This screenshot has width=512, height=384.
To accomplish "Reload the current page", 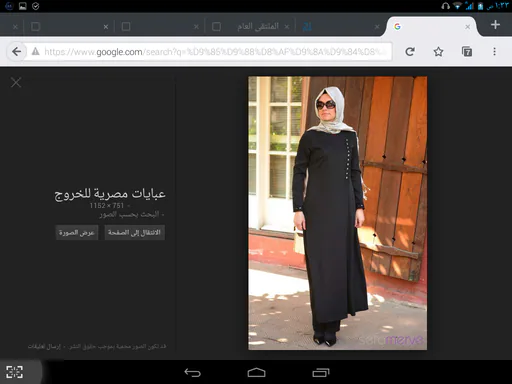I will point(410,52).
